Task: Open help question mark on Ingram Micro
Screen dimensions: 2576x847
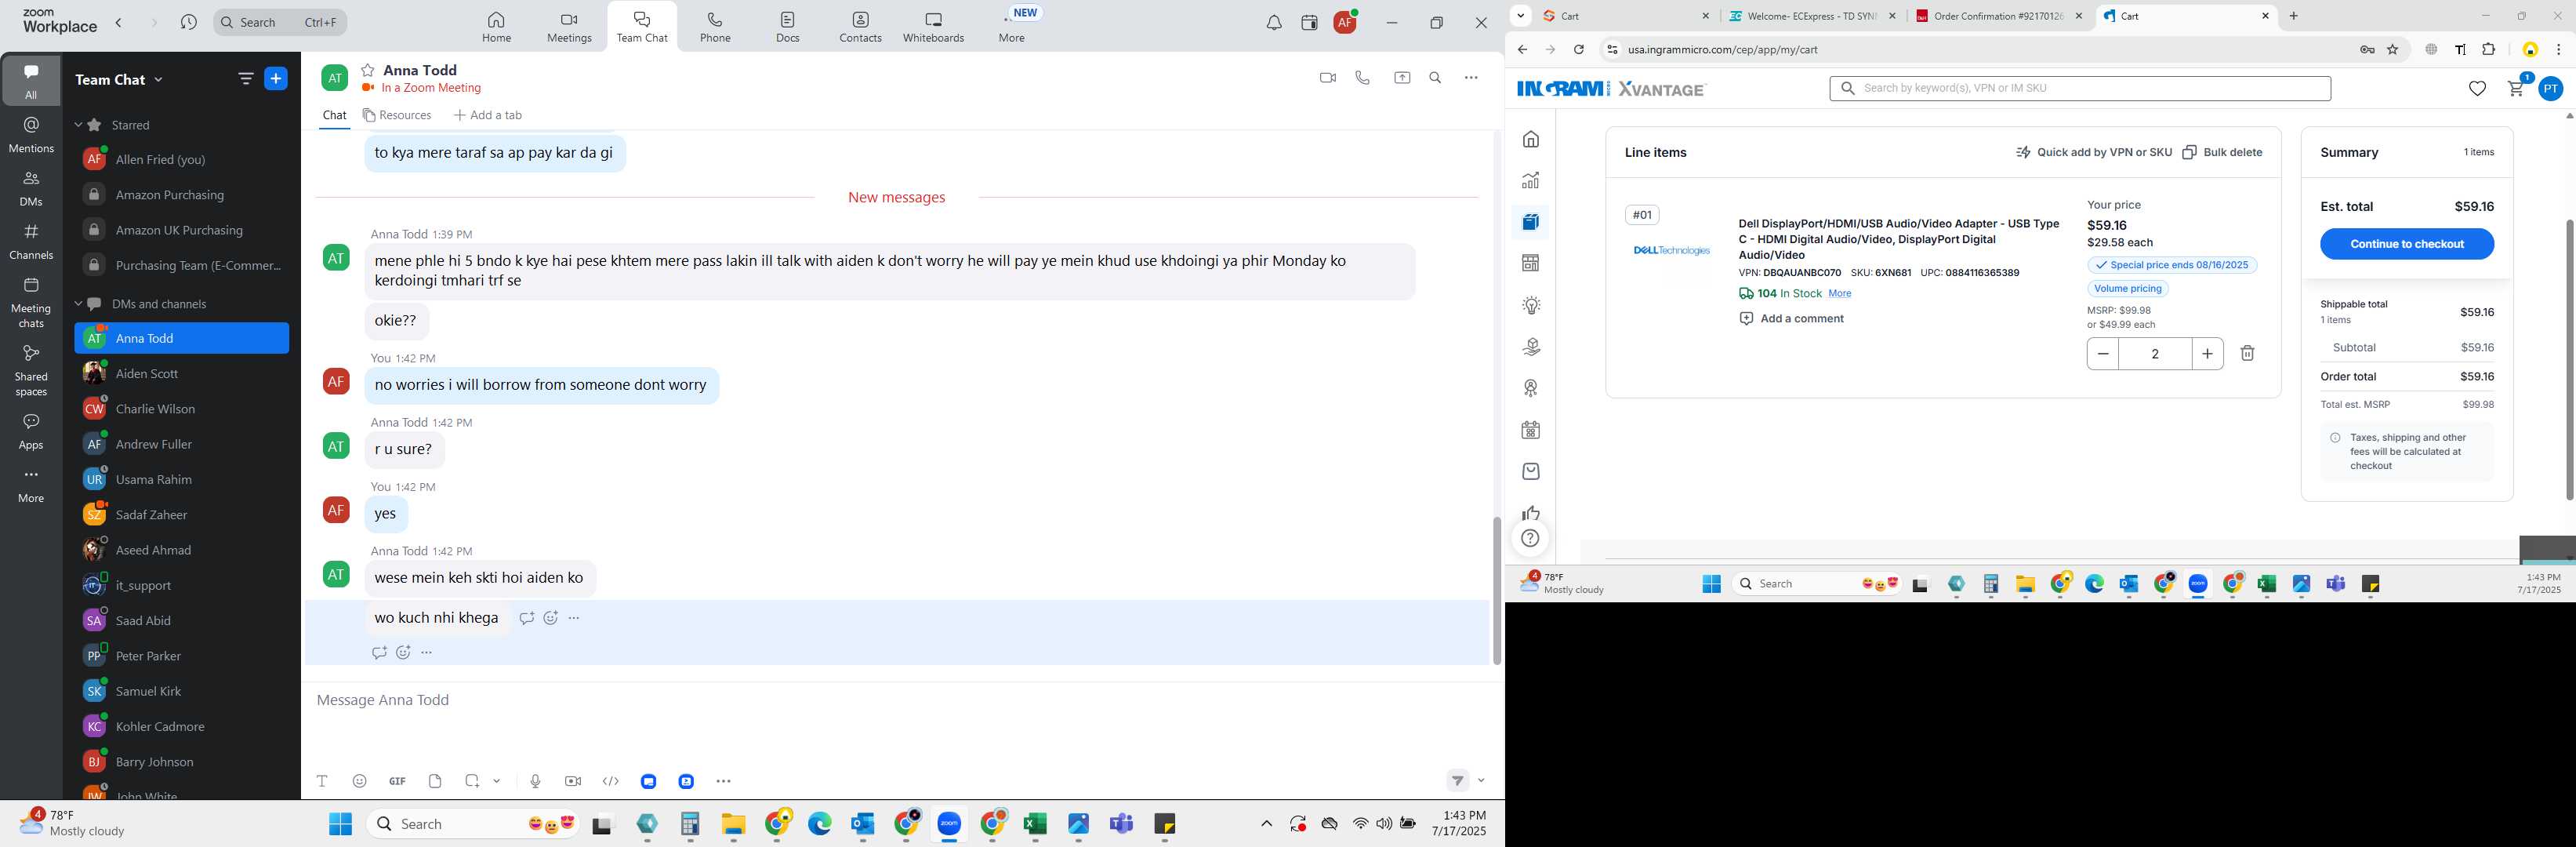Action: (x=1530, y=539)
